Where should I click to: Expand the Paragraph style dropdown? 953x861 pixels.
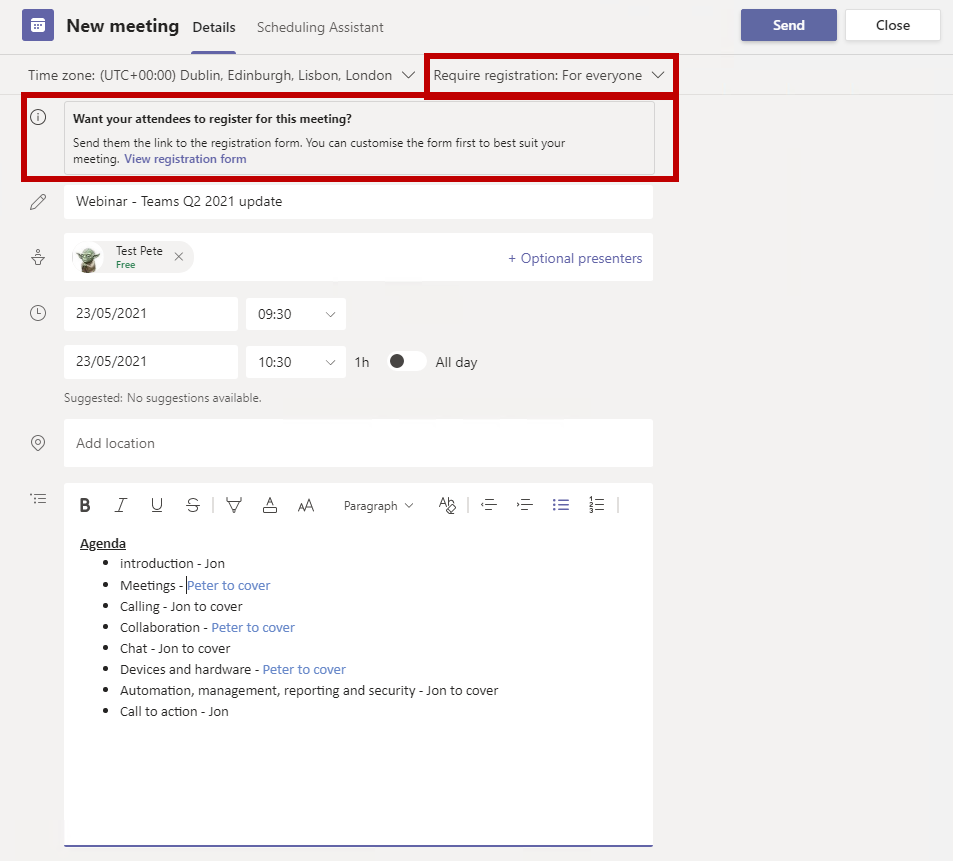click(x=378, y=506)
